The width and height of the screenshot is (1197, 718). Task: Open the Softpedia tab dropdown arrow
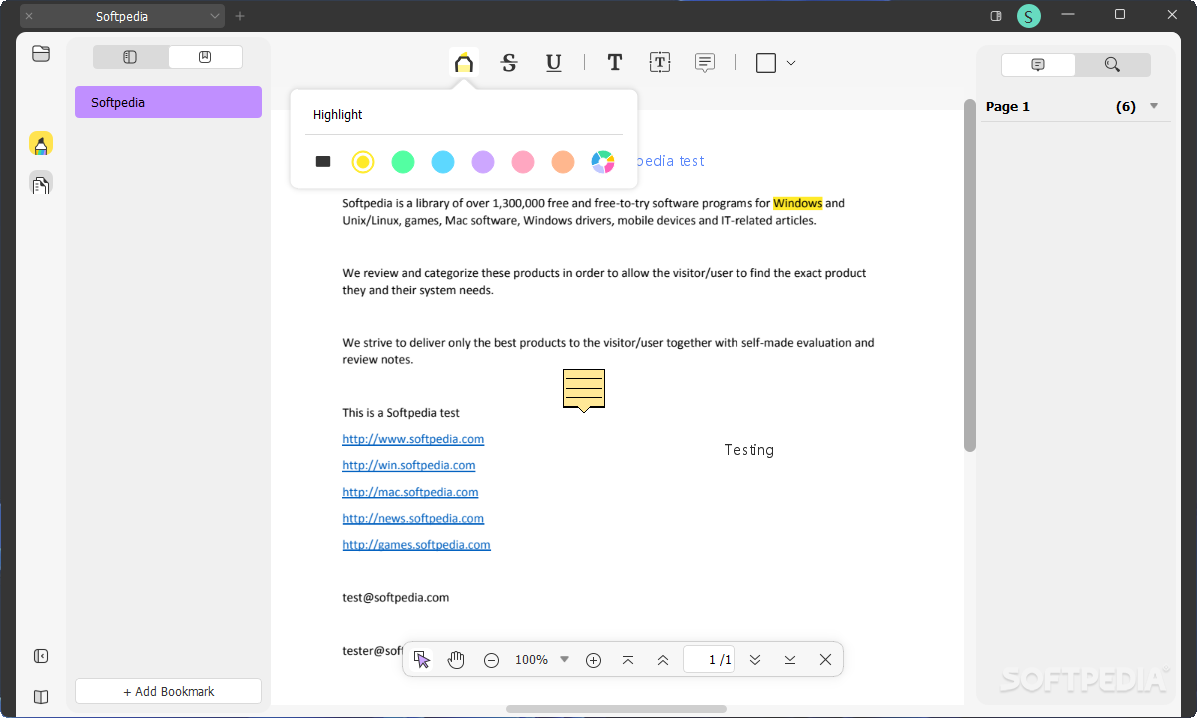click(x=215, y=16)
